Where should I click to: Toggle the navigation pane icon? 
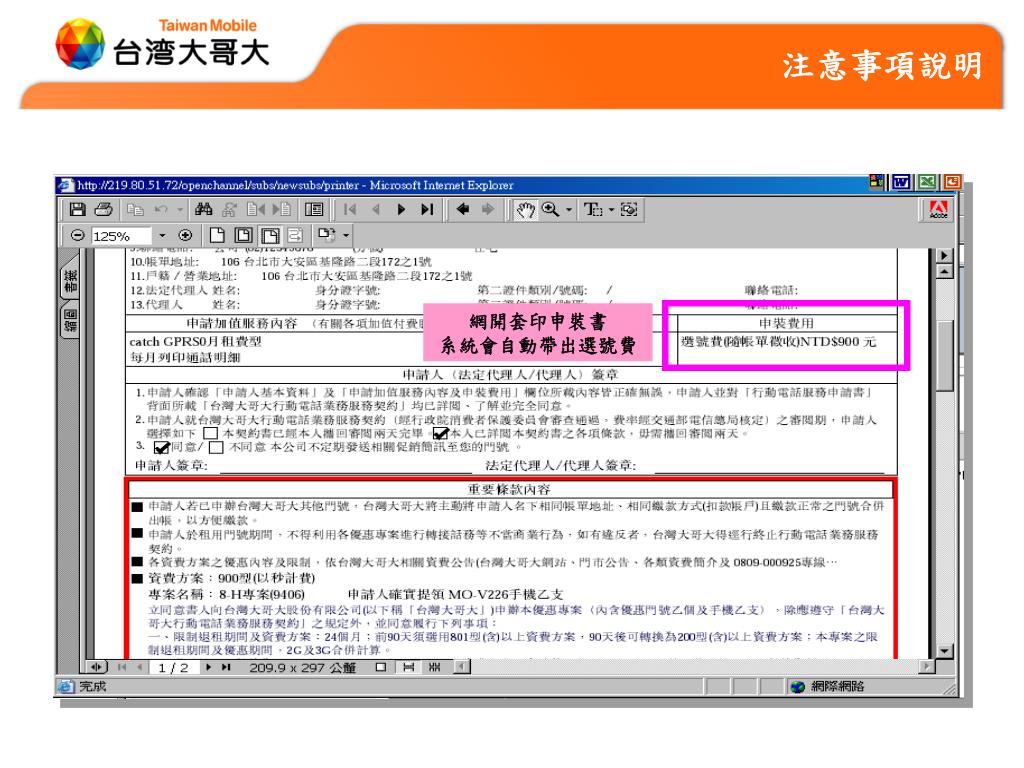point(314,210)
